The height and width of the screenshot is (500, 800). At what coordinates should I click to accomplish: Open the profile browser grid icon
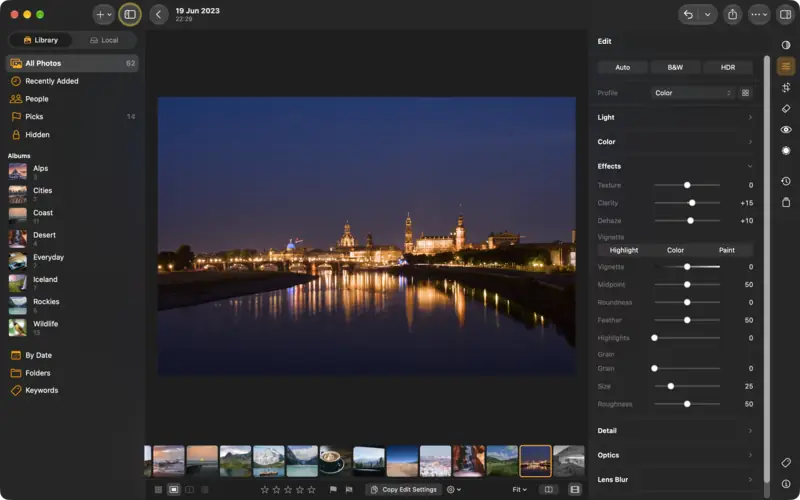pos(745,93)
